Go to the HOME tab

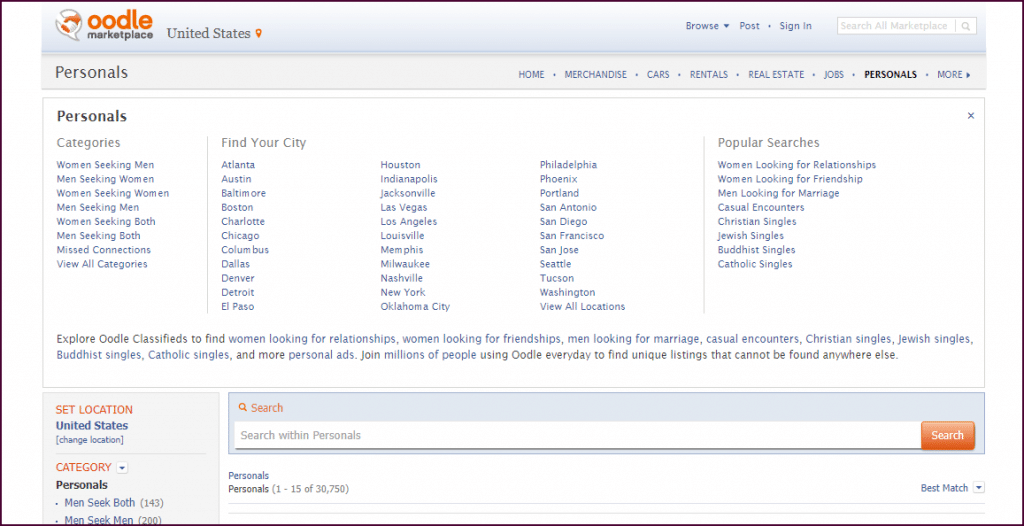[531, 74]
